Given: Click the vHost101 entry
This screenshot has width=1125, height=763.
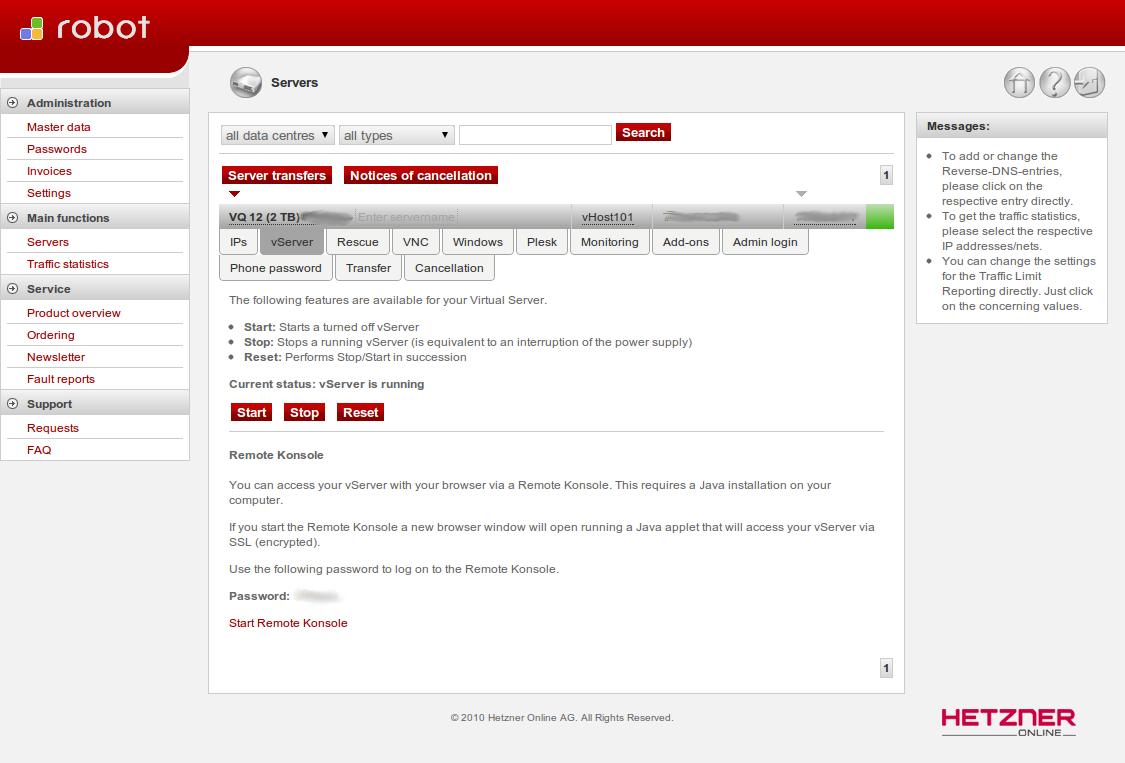Looking at the screenshot, I should click(607, 217).
